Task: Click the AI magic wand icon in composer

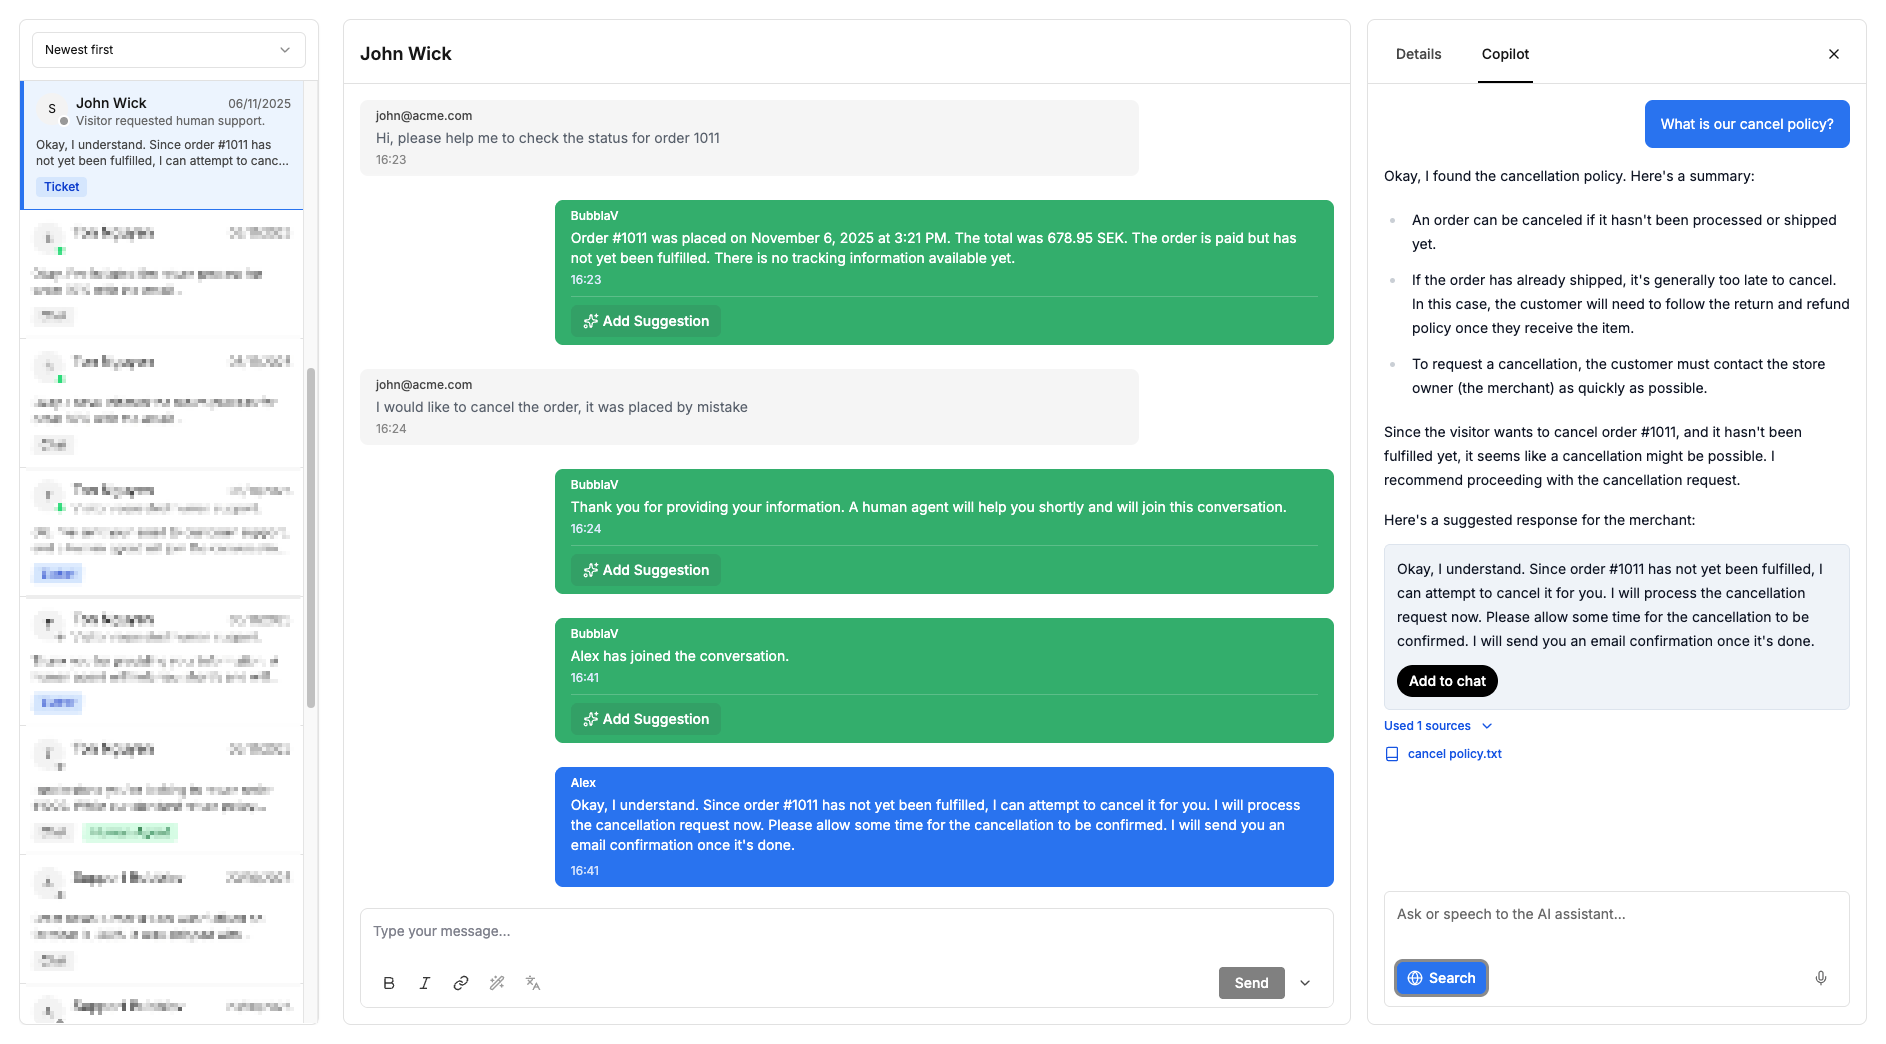Action: tap(497, 983)
